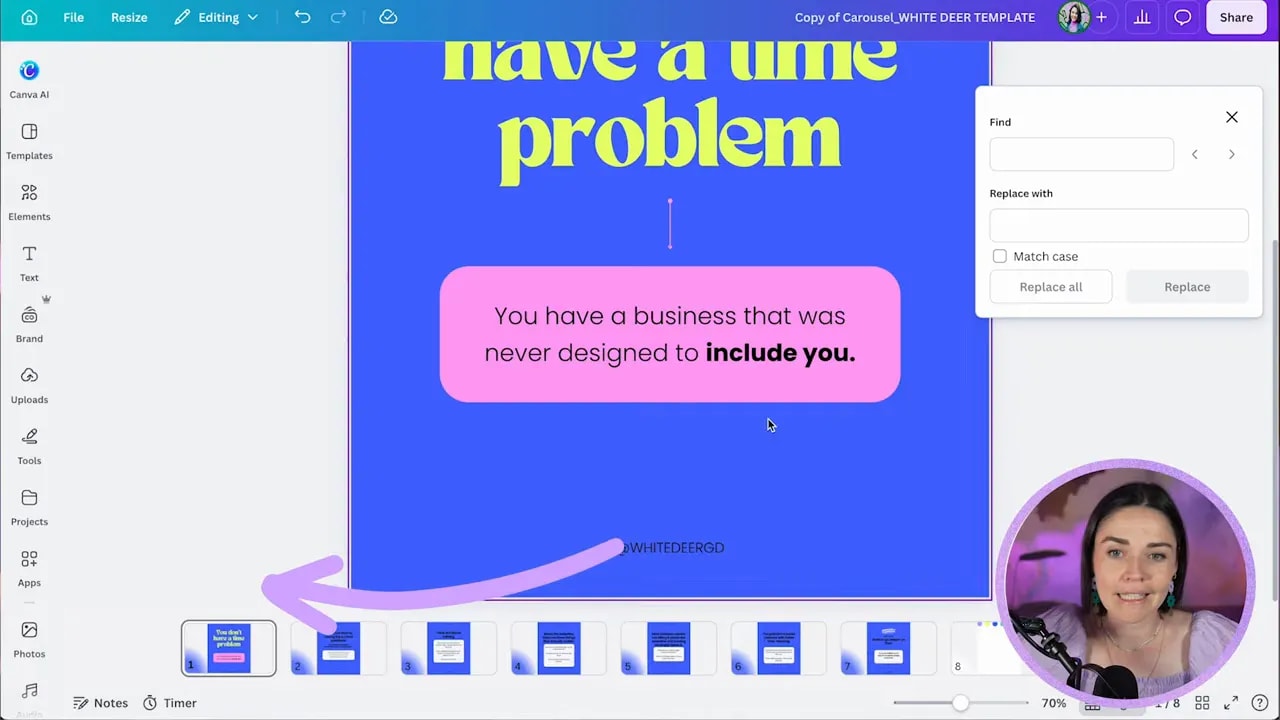Focus the Replace with input field
This screenshot has height=720, width=1280.
pos(1119,225)
